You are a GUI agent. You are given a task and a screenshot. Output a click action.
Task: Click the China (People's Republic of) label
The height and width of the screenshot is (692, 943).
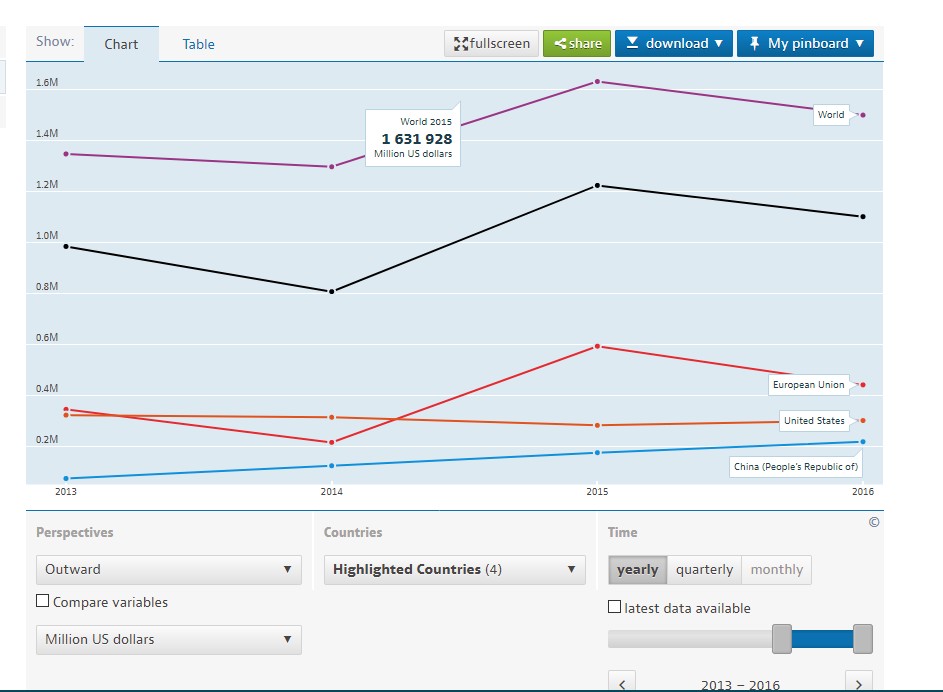click(x=796, y=467)
